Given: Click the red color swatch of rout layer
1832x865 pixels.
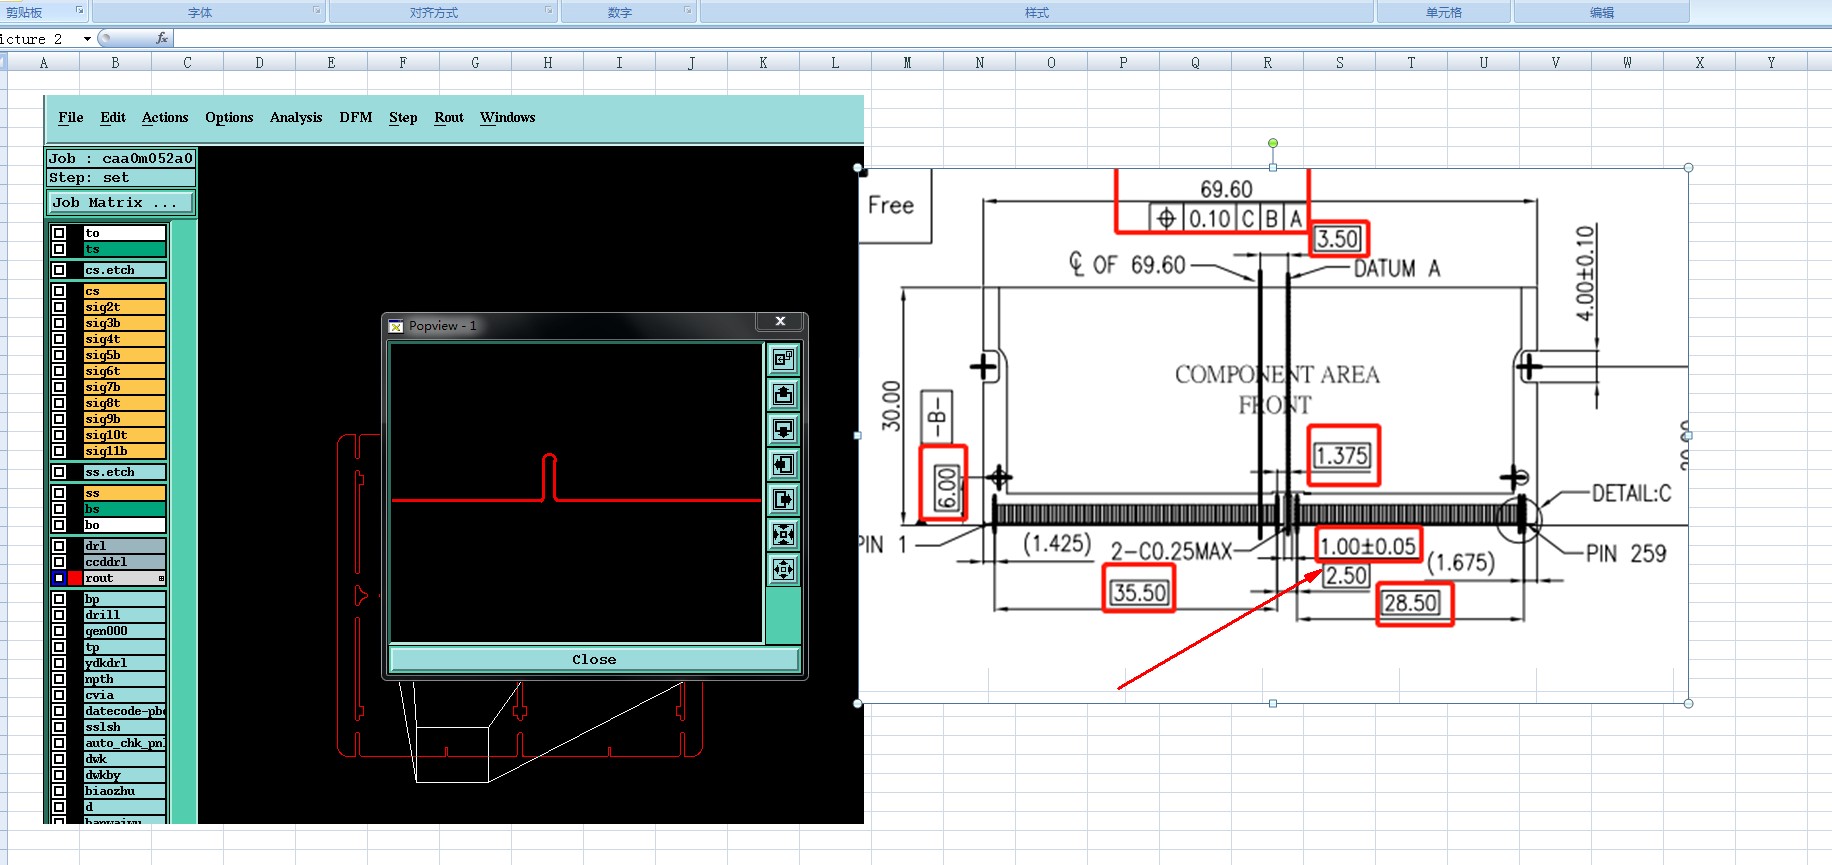Looking at the screenshot, I should pyautogui.click(x=75, y=578).
